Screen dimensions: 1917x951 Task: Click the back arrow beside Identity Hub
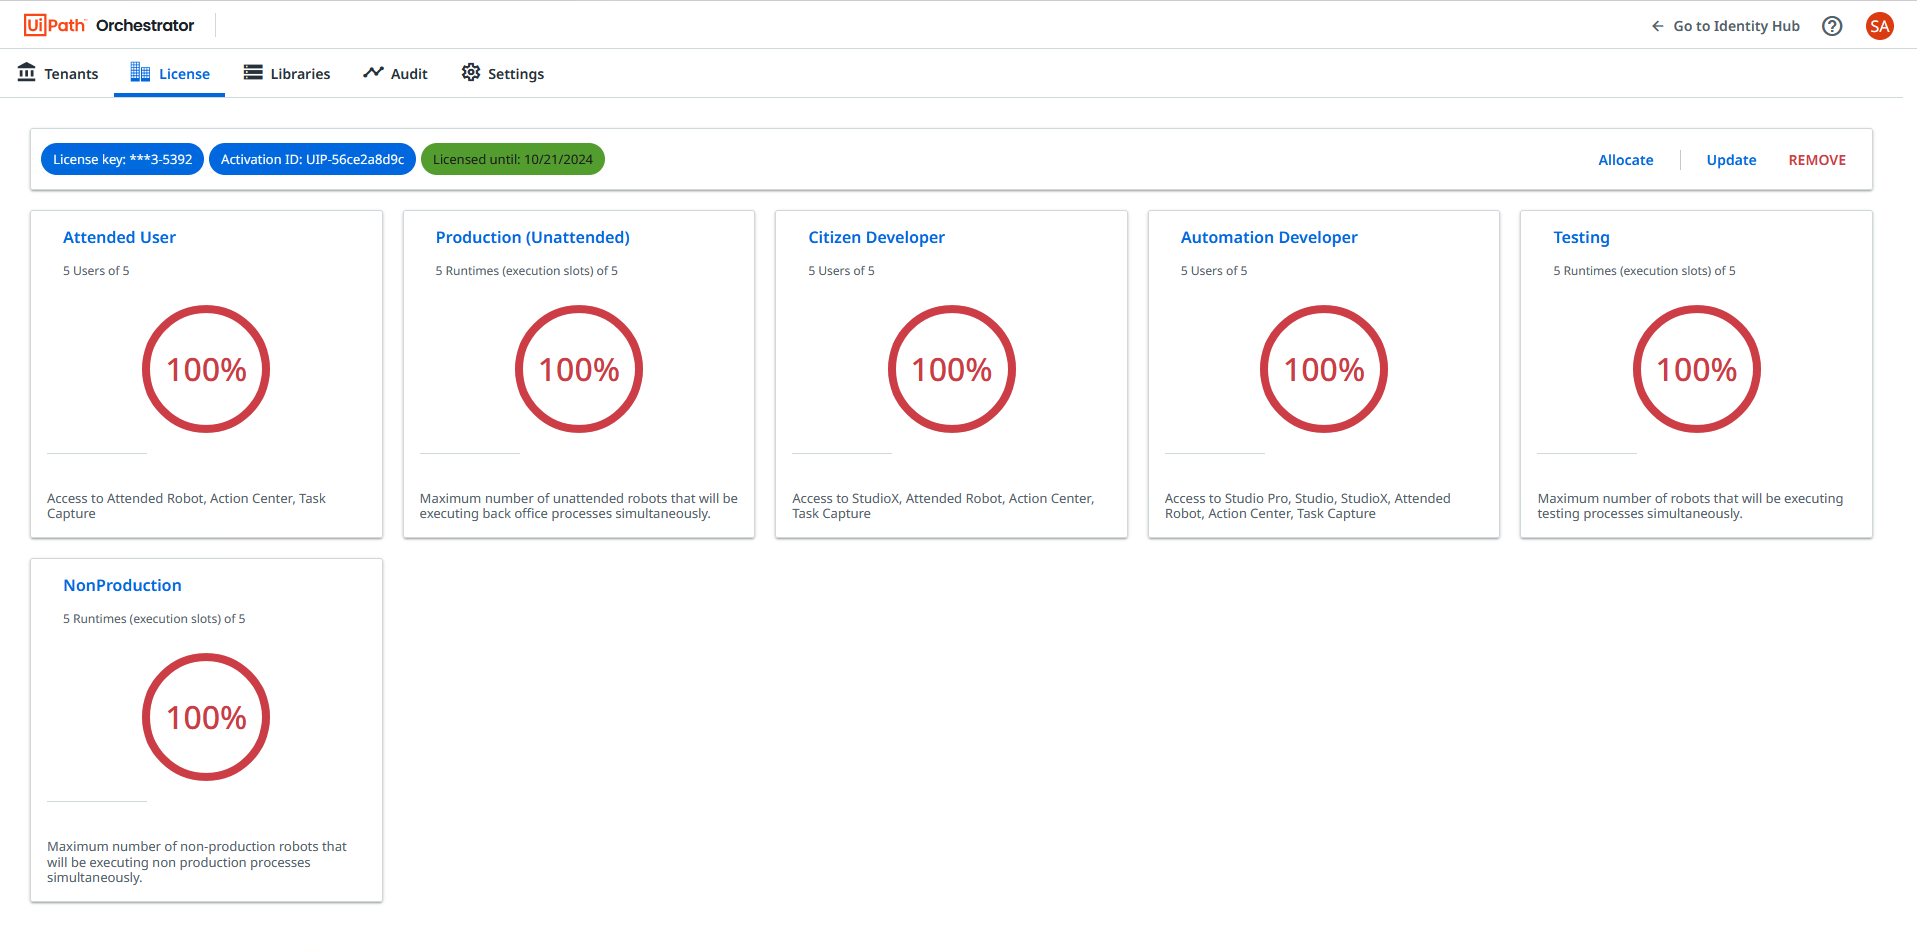click(x=1658, y=26)
